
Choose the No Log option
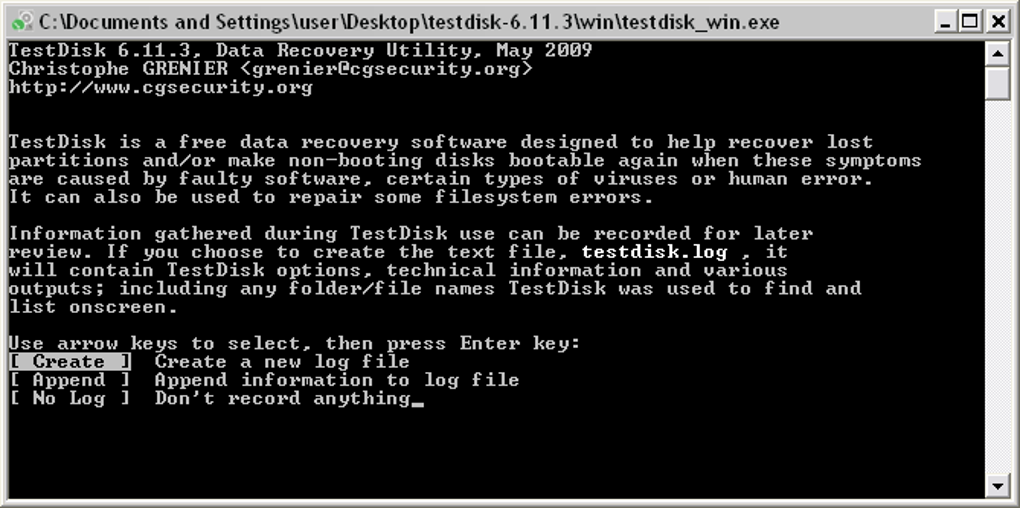tap(70, 398)
